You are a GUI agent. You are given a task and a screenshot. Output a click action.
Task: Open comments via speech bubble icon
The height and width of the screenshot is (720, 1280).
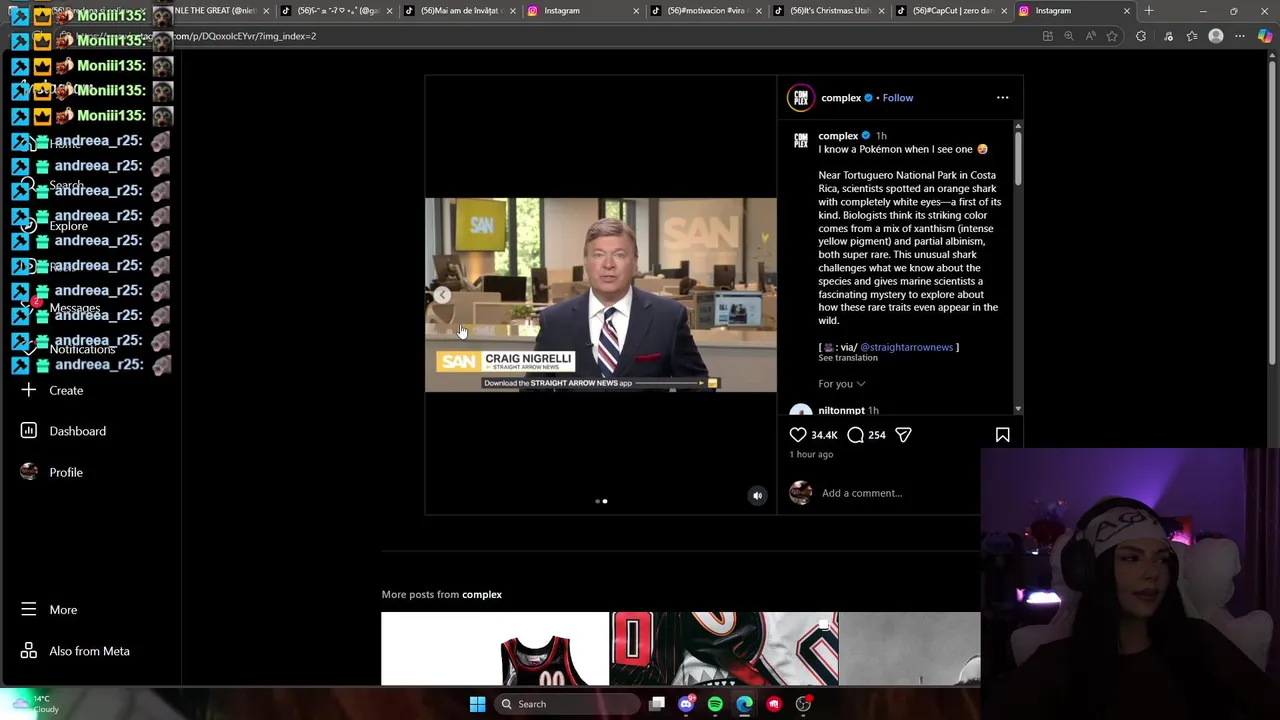856,435
